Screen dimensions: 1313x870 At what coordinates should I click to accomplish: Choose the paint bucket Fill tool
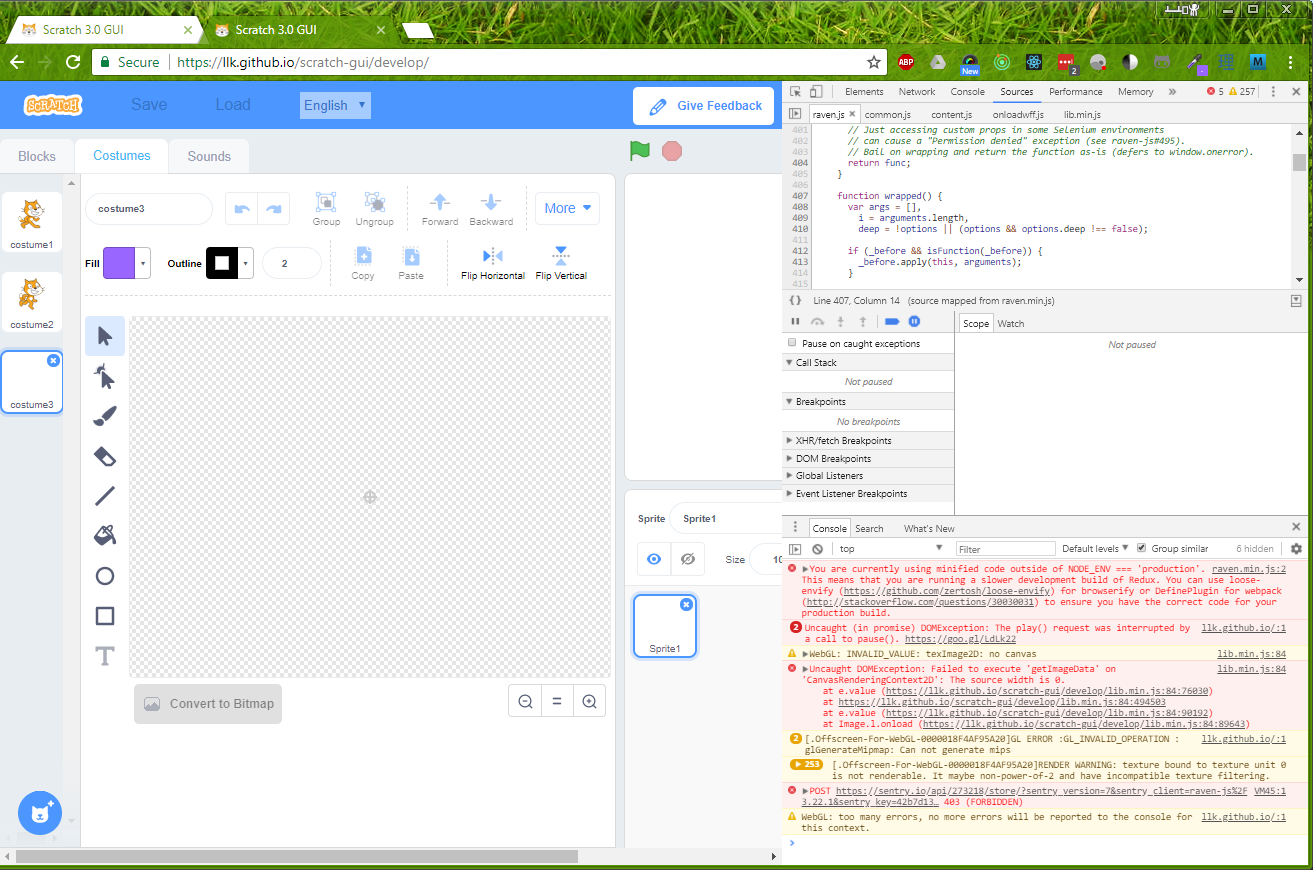click(104, 535)
